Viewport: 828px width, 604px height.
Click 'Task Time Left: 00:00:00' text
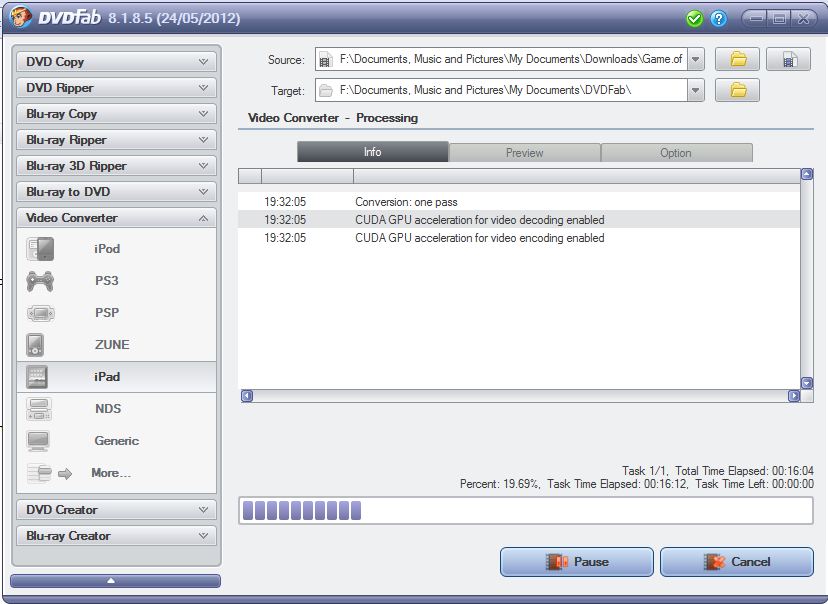[755, 484]
